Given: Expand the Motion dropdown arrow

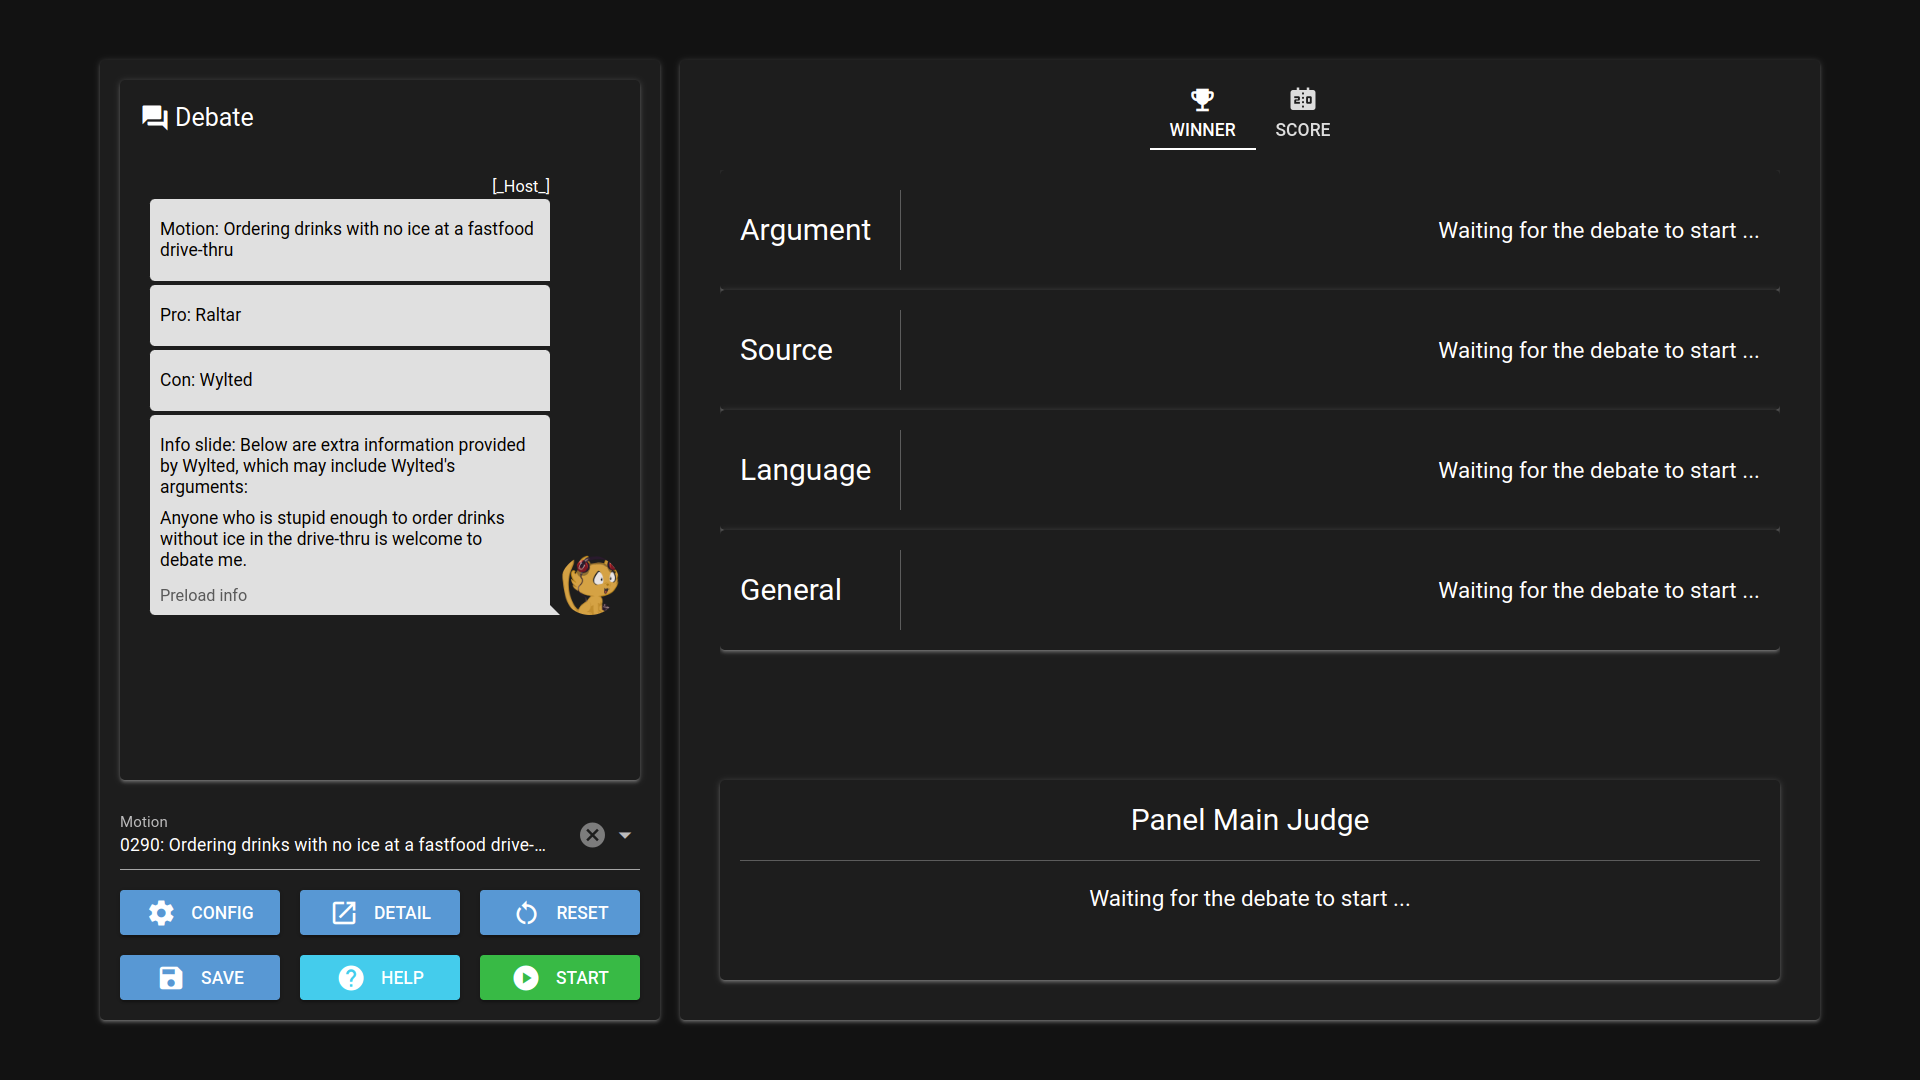Looking at the screenshot, I should click(x=625, y=835).
